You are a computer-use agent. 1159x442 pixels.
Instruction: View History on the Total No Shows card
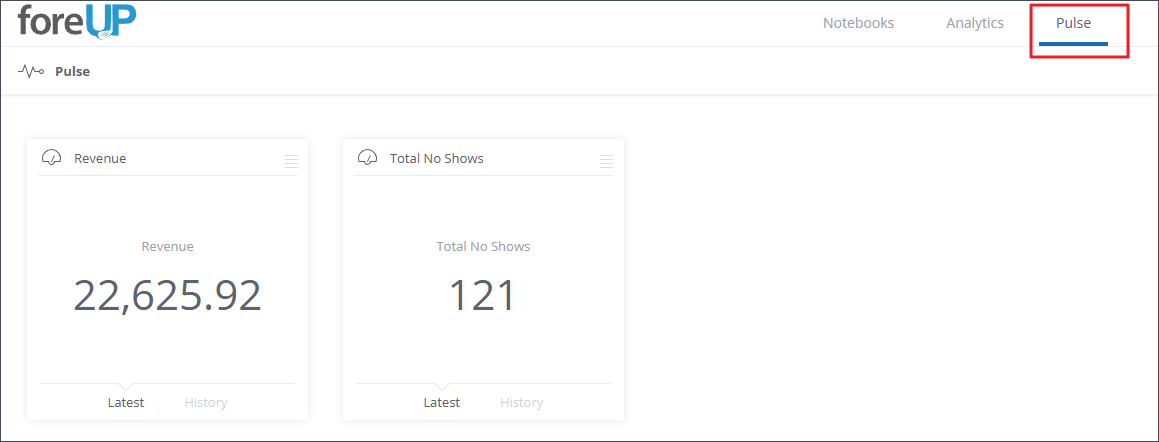coord(521,403)
